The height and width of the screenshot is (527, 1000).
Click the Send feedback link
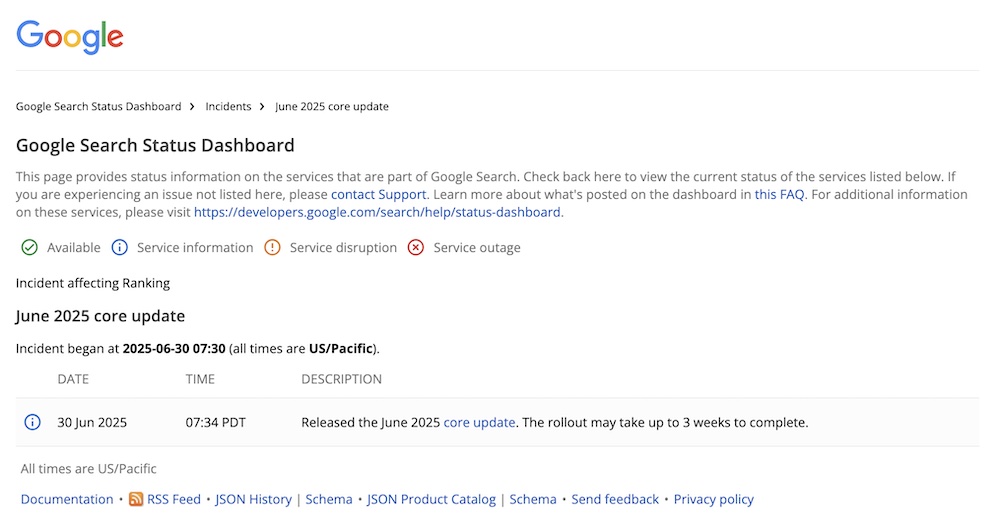point(615,499)
